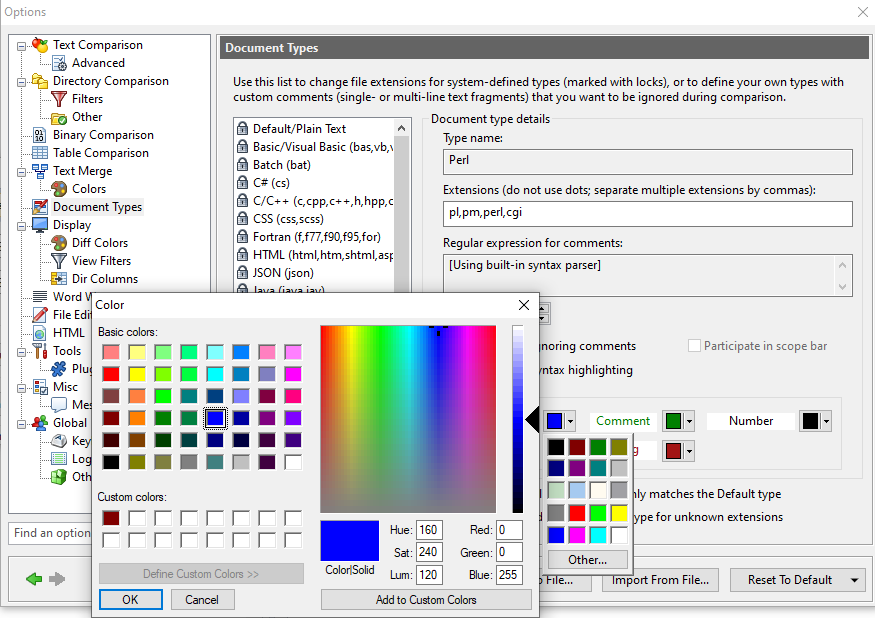875x618 pixels.
Task: Open Text Merge icon
Action: point(40,171)
